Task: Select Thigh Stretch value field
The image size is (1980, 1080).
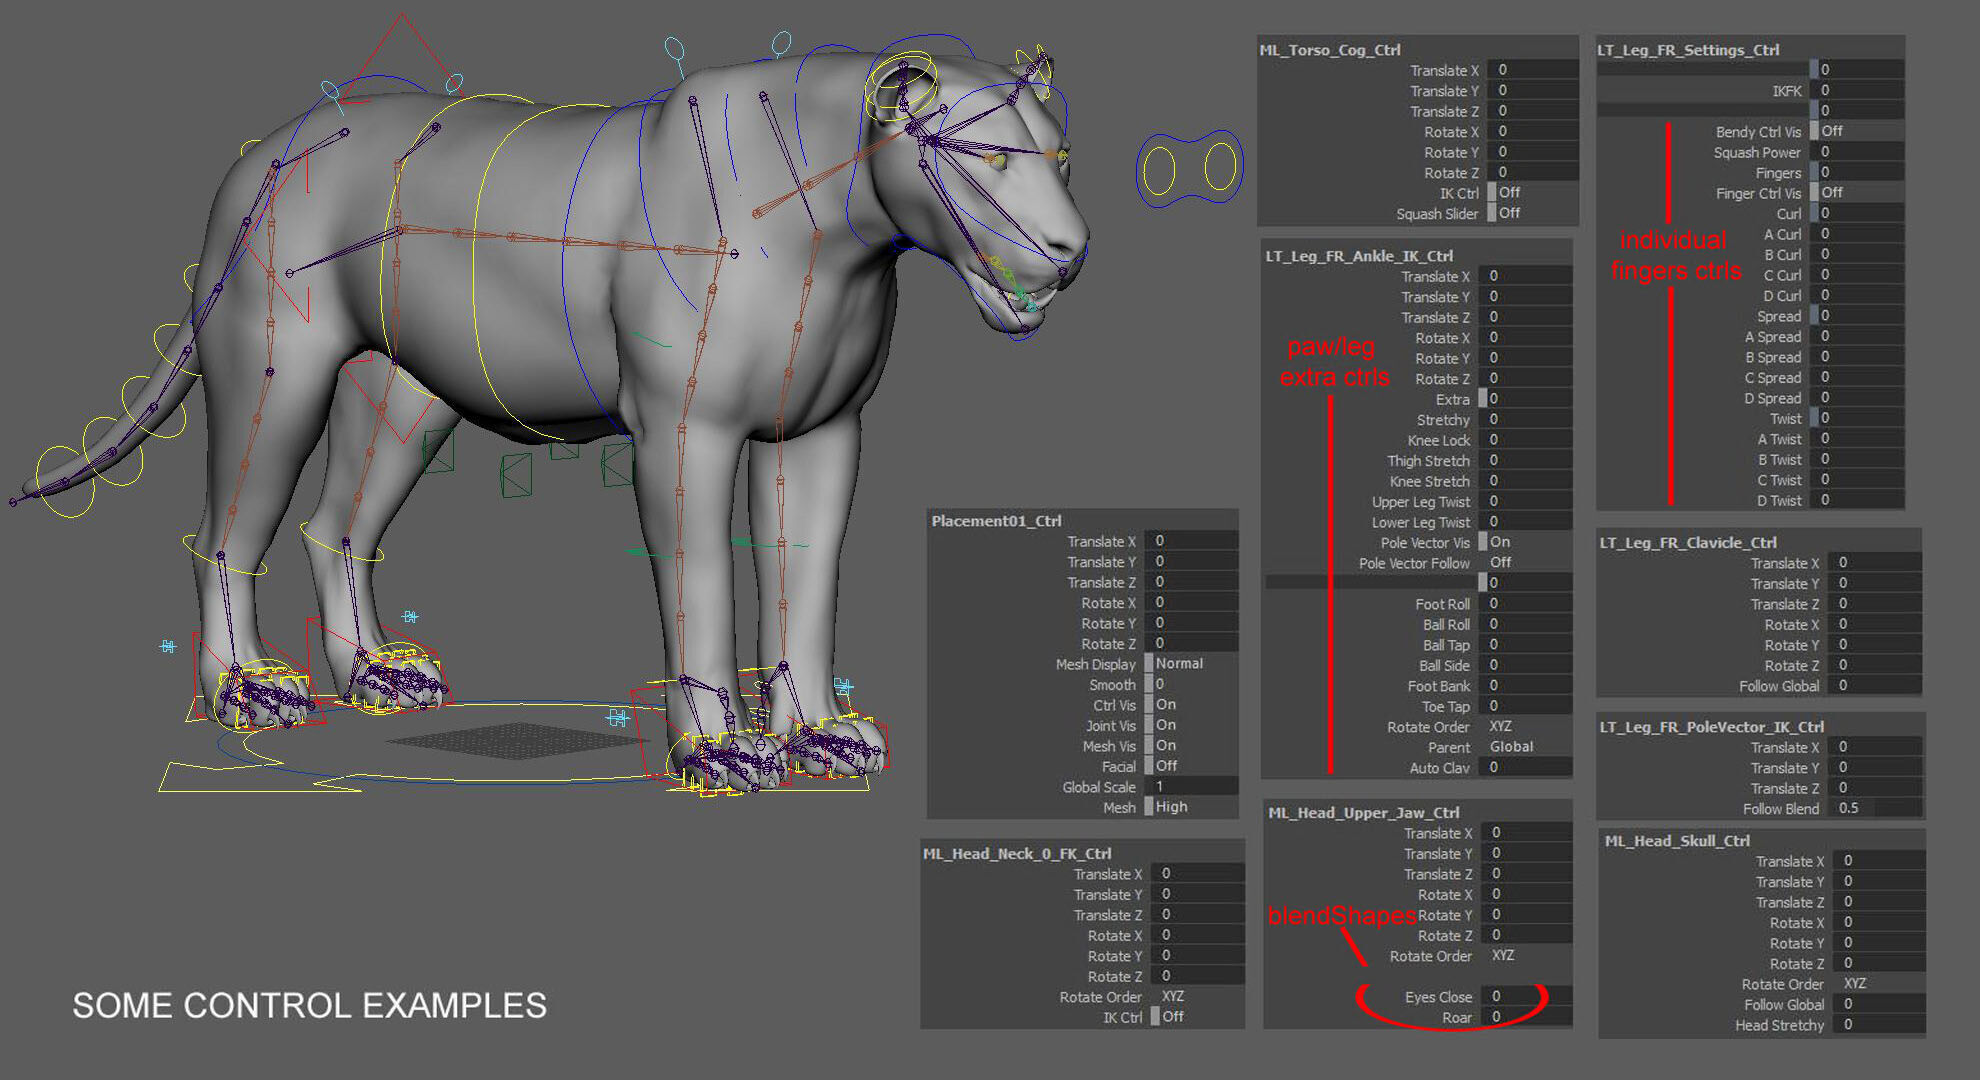Action: 1525,461
